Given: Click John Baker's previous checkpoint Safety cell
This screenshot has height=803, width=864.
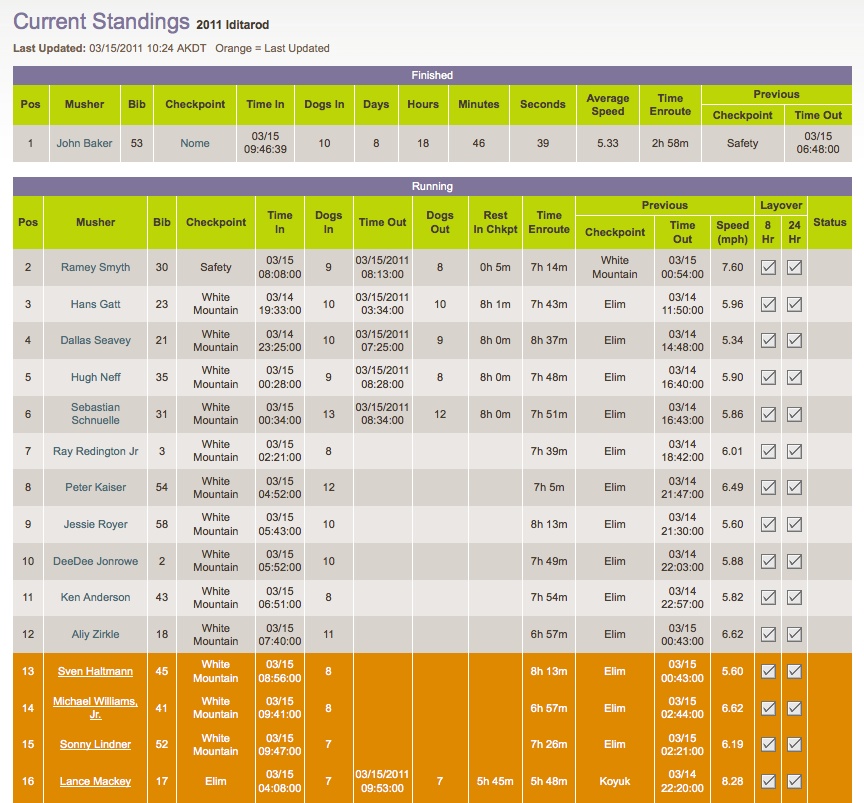Looking at the screenshot, I should pos(742,143).
